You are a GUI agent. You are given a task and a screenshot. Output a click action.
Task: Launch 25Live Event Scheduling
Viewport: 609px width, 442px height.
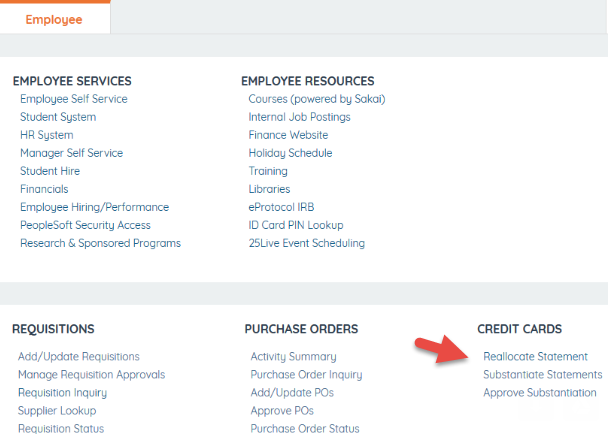pyautogui.click(x=306, y=243)
